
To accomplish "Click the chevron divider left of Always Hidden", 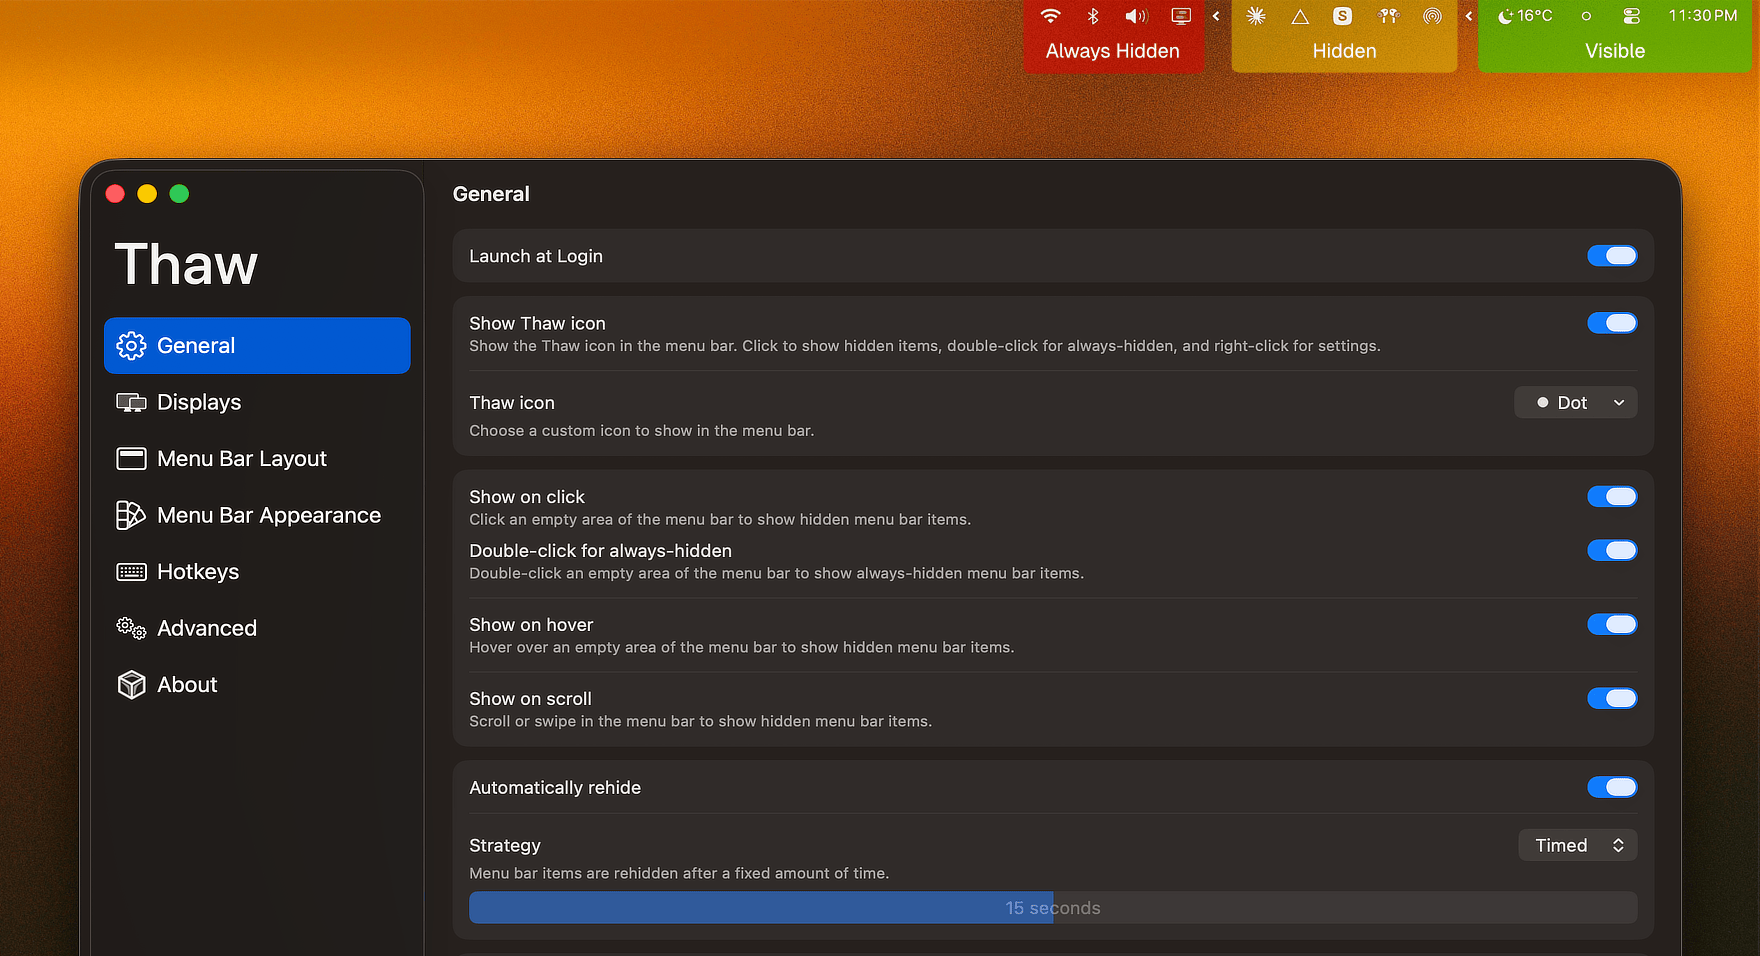I will [x=1215, y=16].
